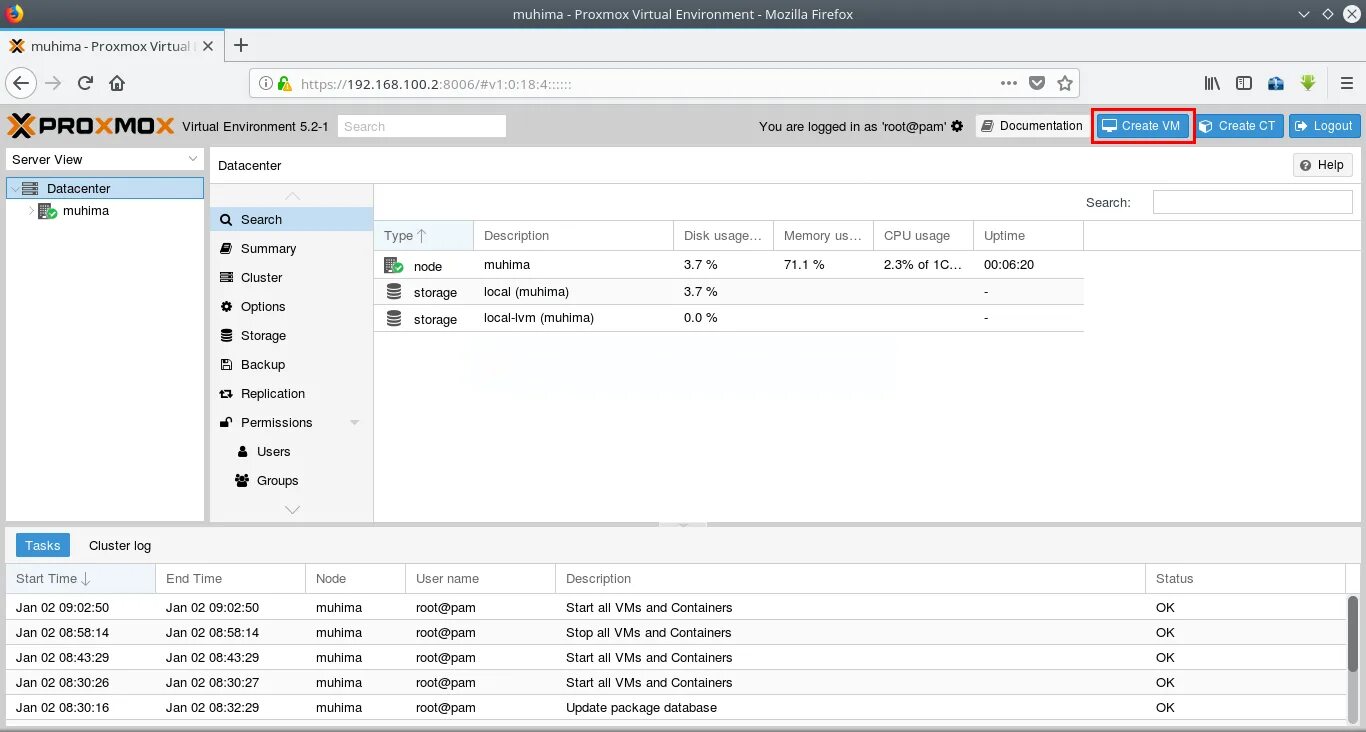This screenshot has height=732, width=1366.
Task: Expand the muhima node tree arrow
Action: (x=31, y=211)
